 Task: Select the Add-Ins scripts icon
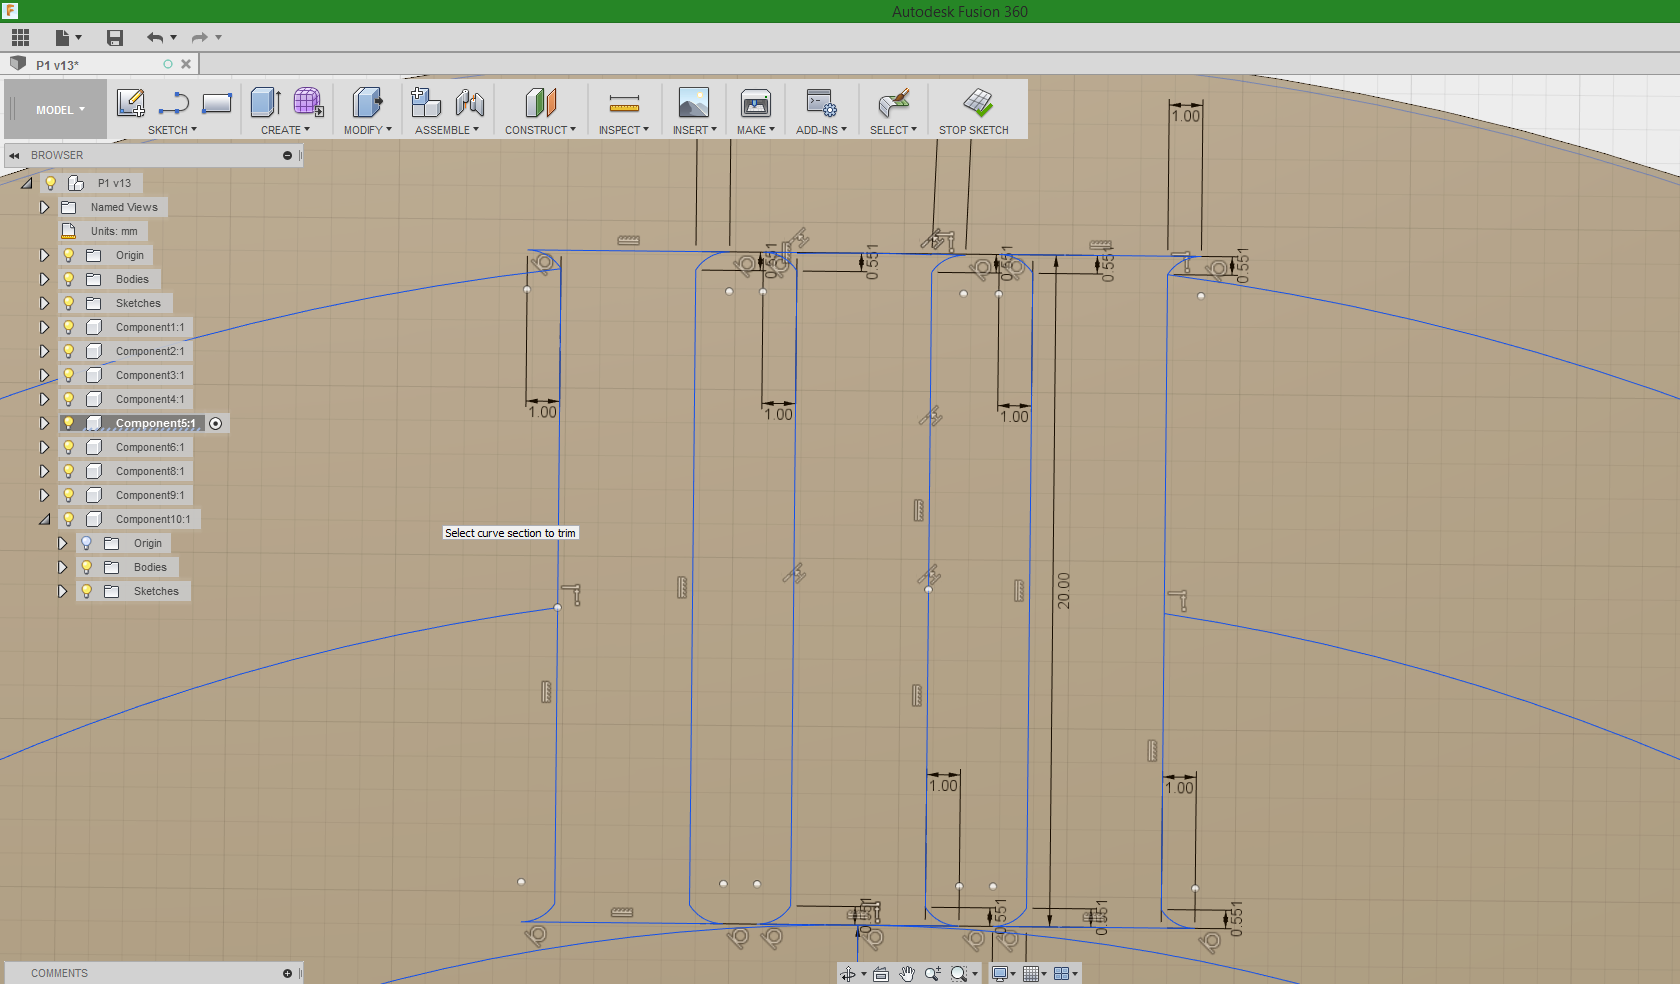821,102
